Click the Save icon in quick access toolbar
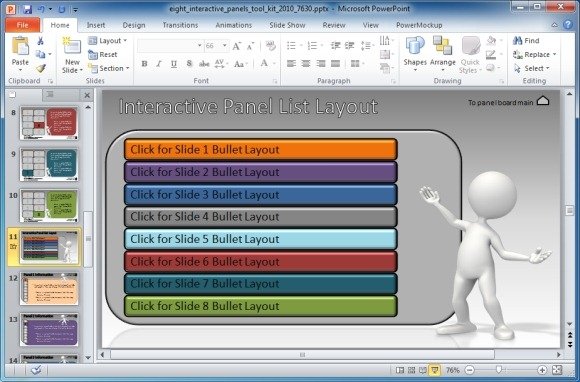The width and height of the screenshot is (580, 382). pos(27,9)
